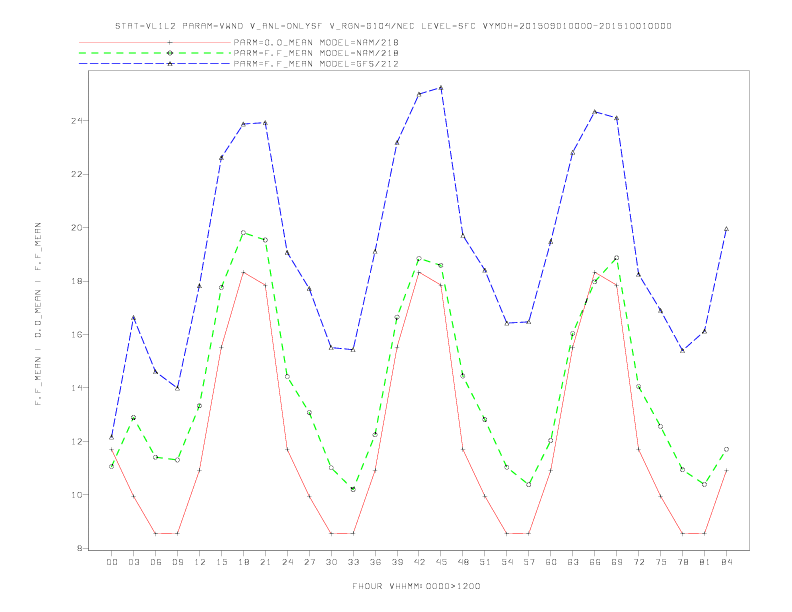Click x-axis tick label 66

click(595, 562)
